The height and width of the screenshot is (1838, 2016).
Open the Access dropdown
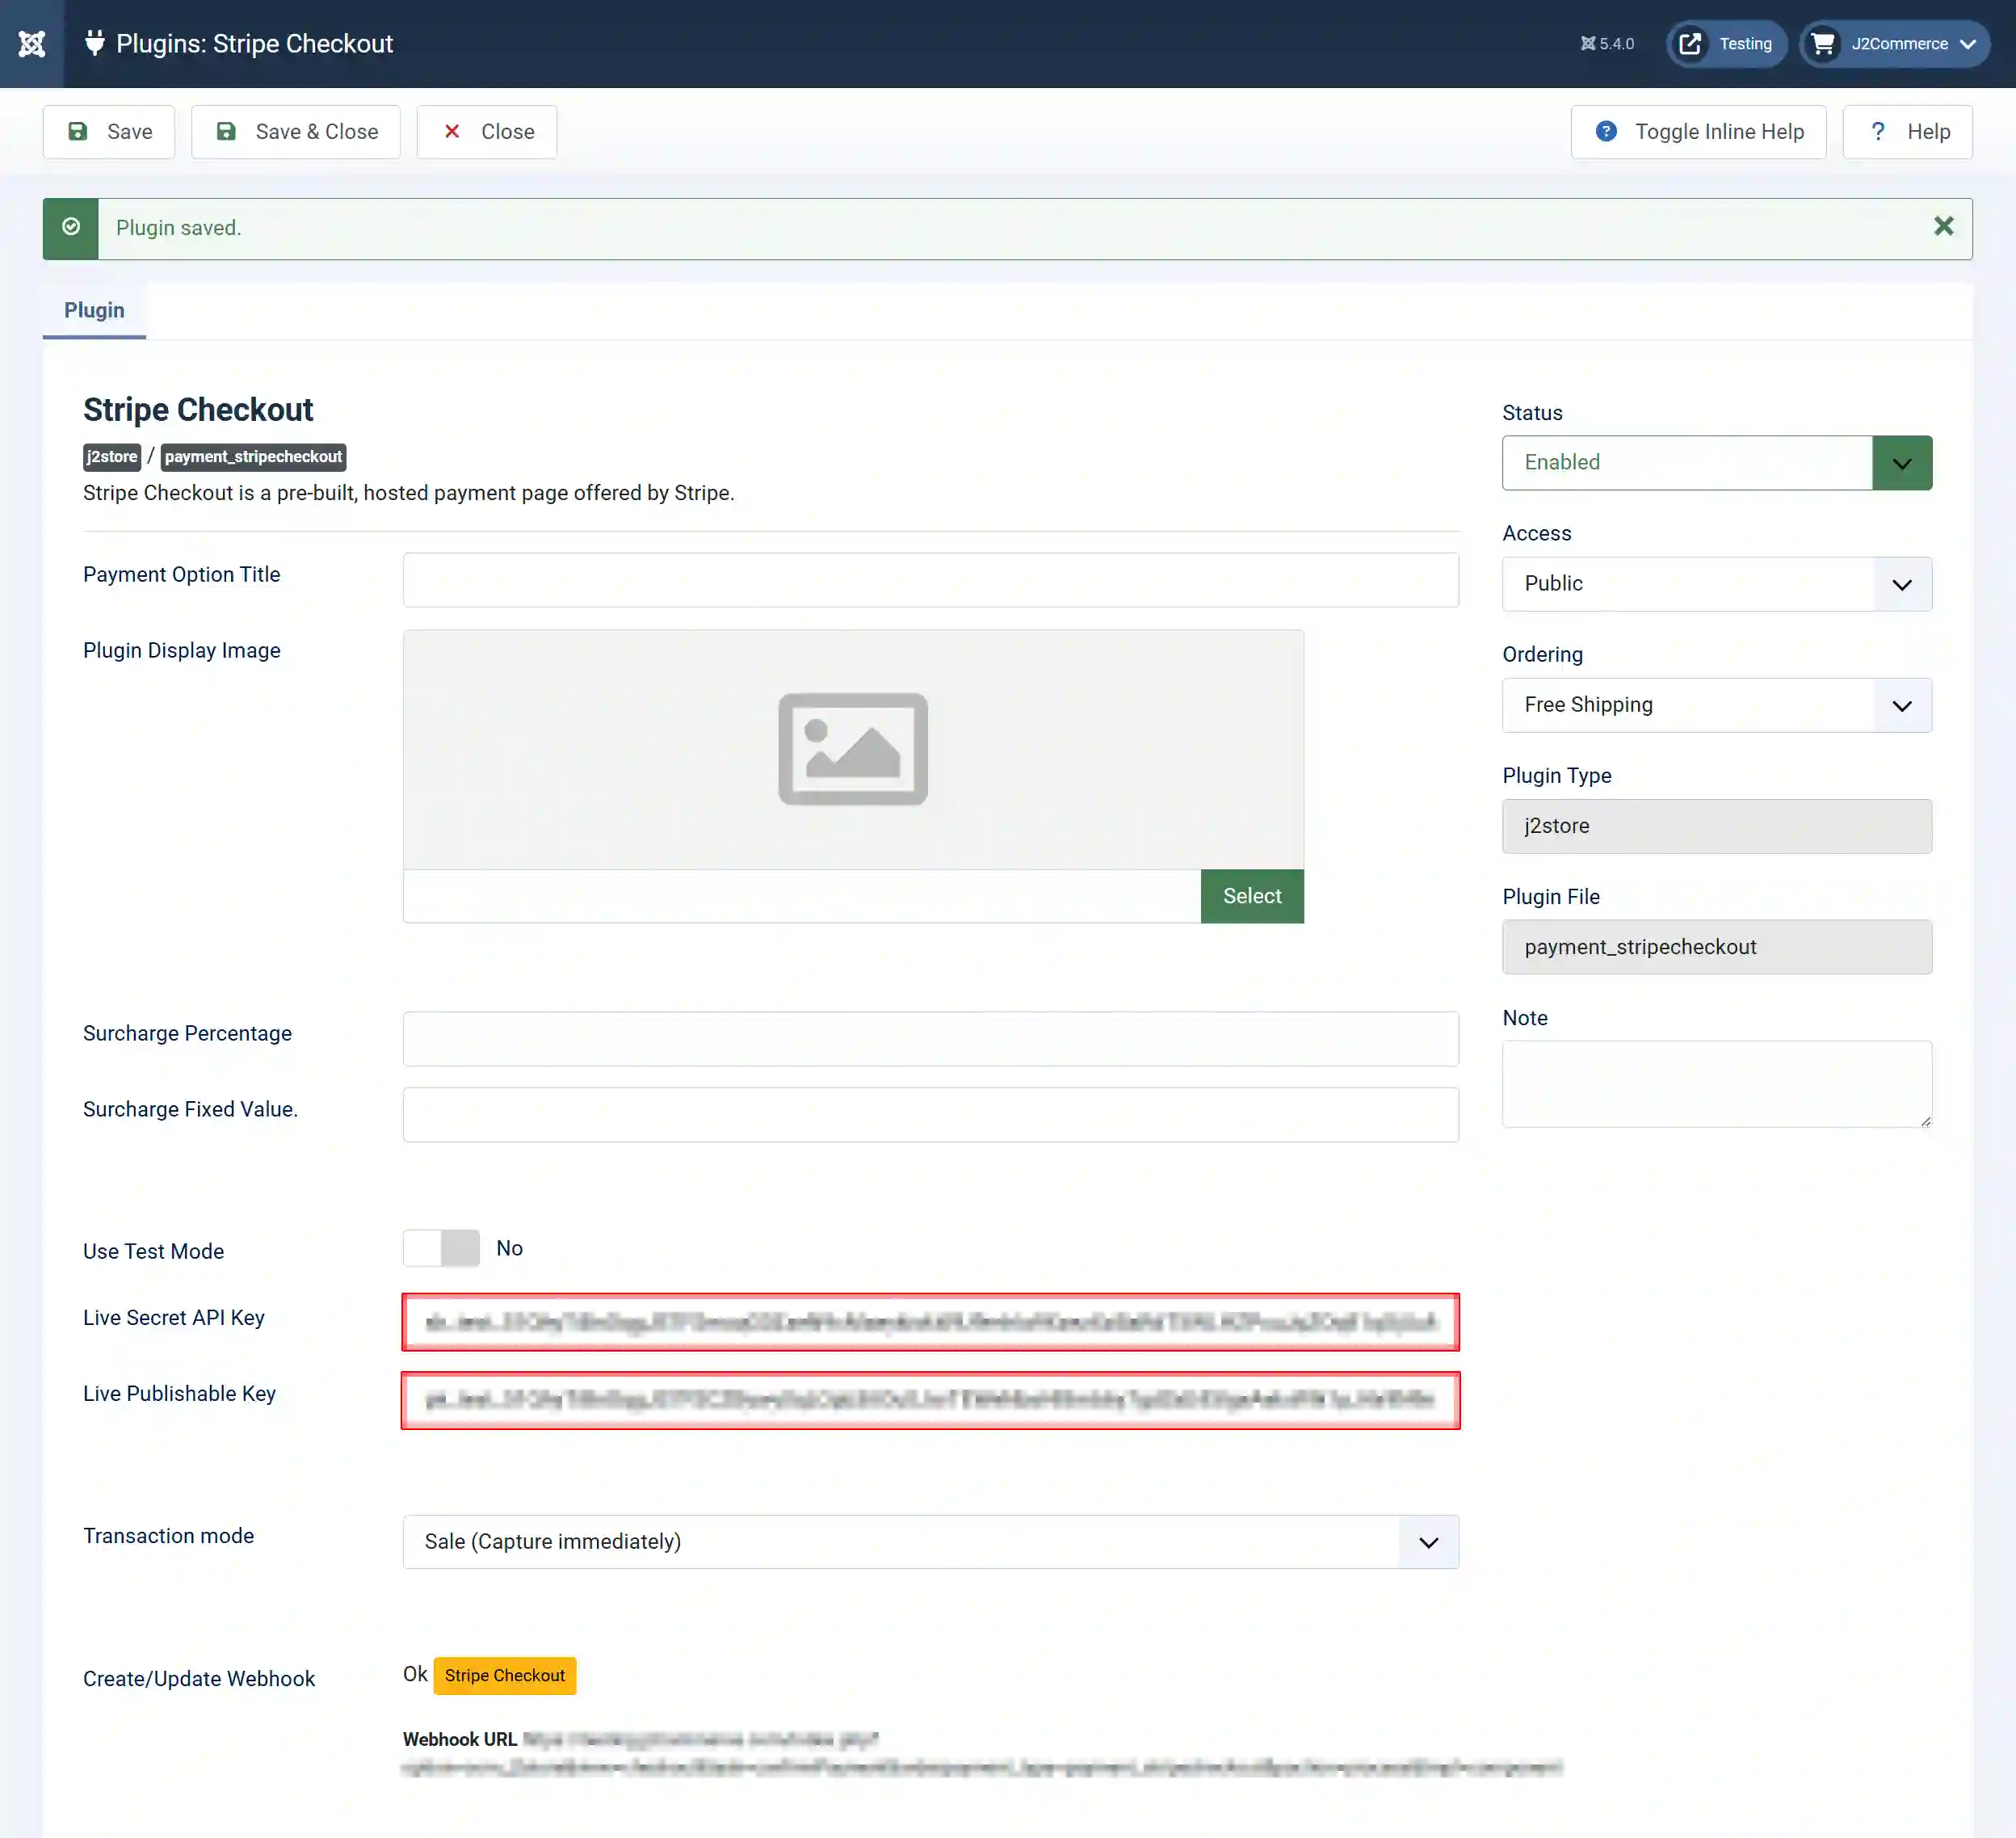pos(1717,584)
